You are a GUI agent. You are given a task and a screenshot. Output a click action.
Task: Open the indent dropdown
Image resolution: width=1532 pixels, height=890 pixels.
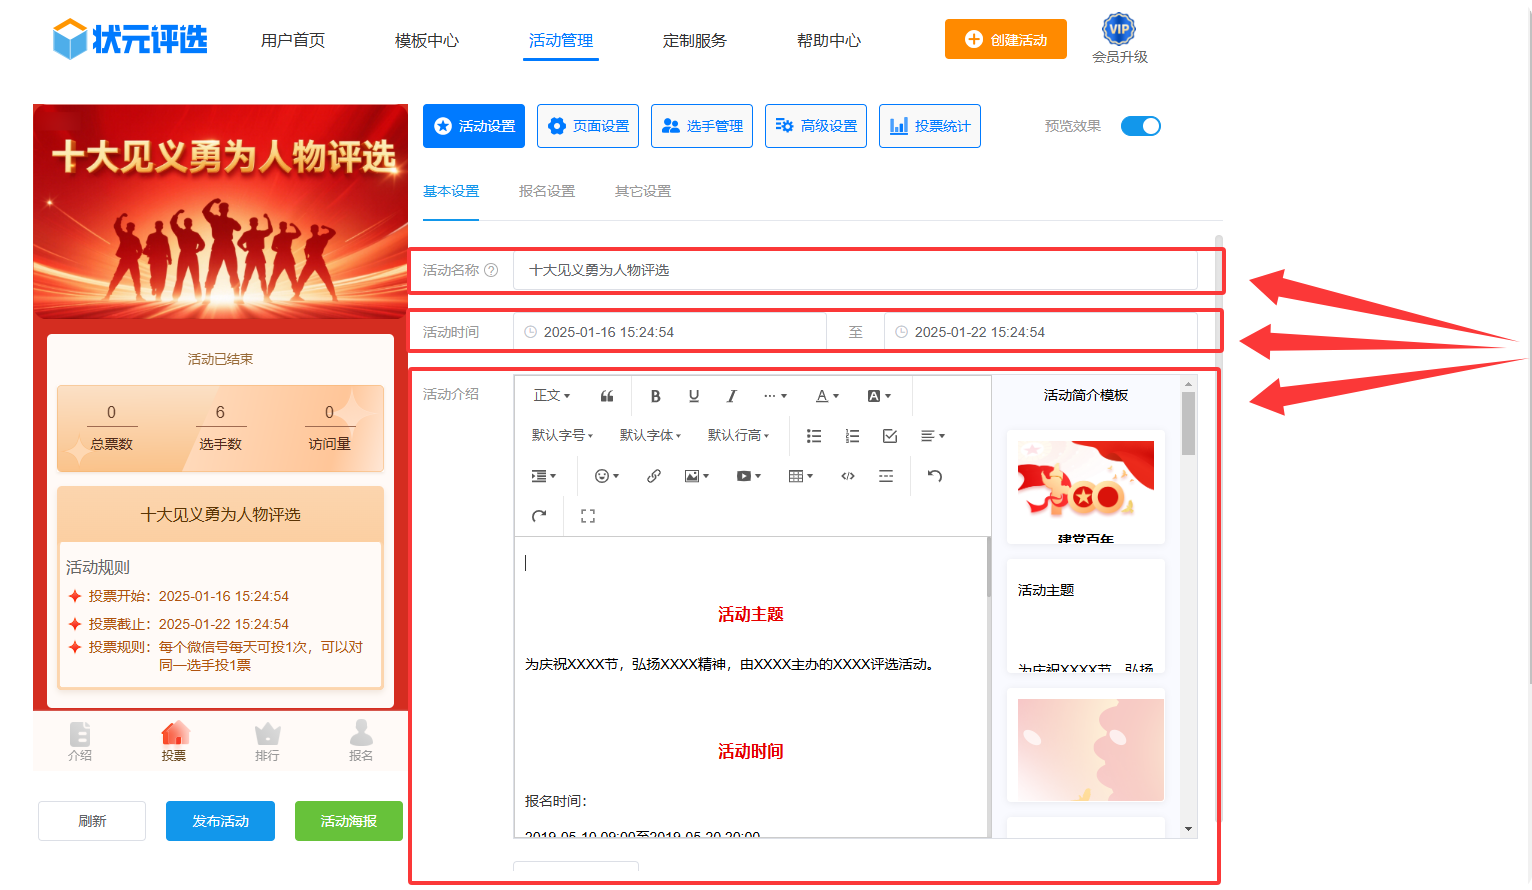pos(544,476)
